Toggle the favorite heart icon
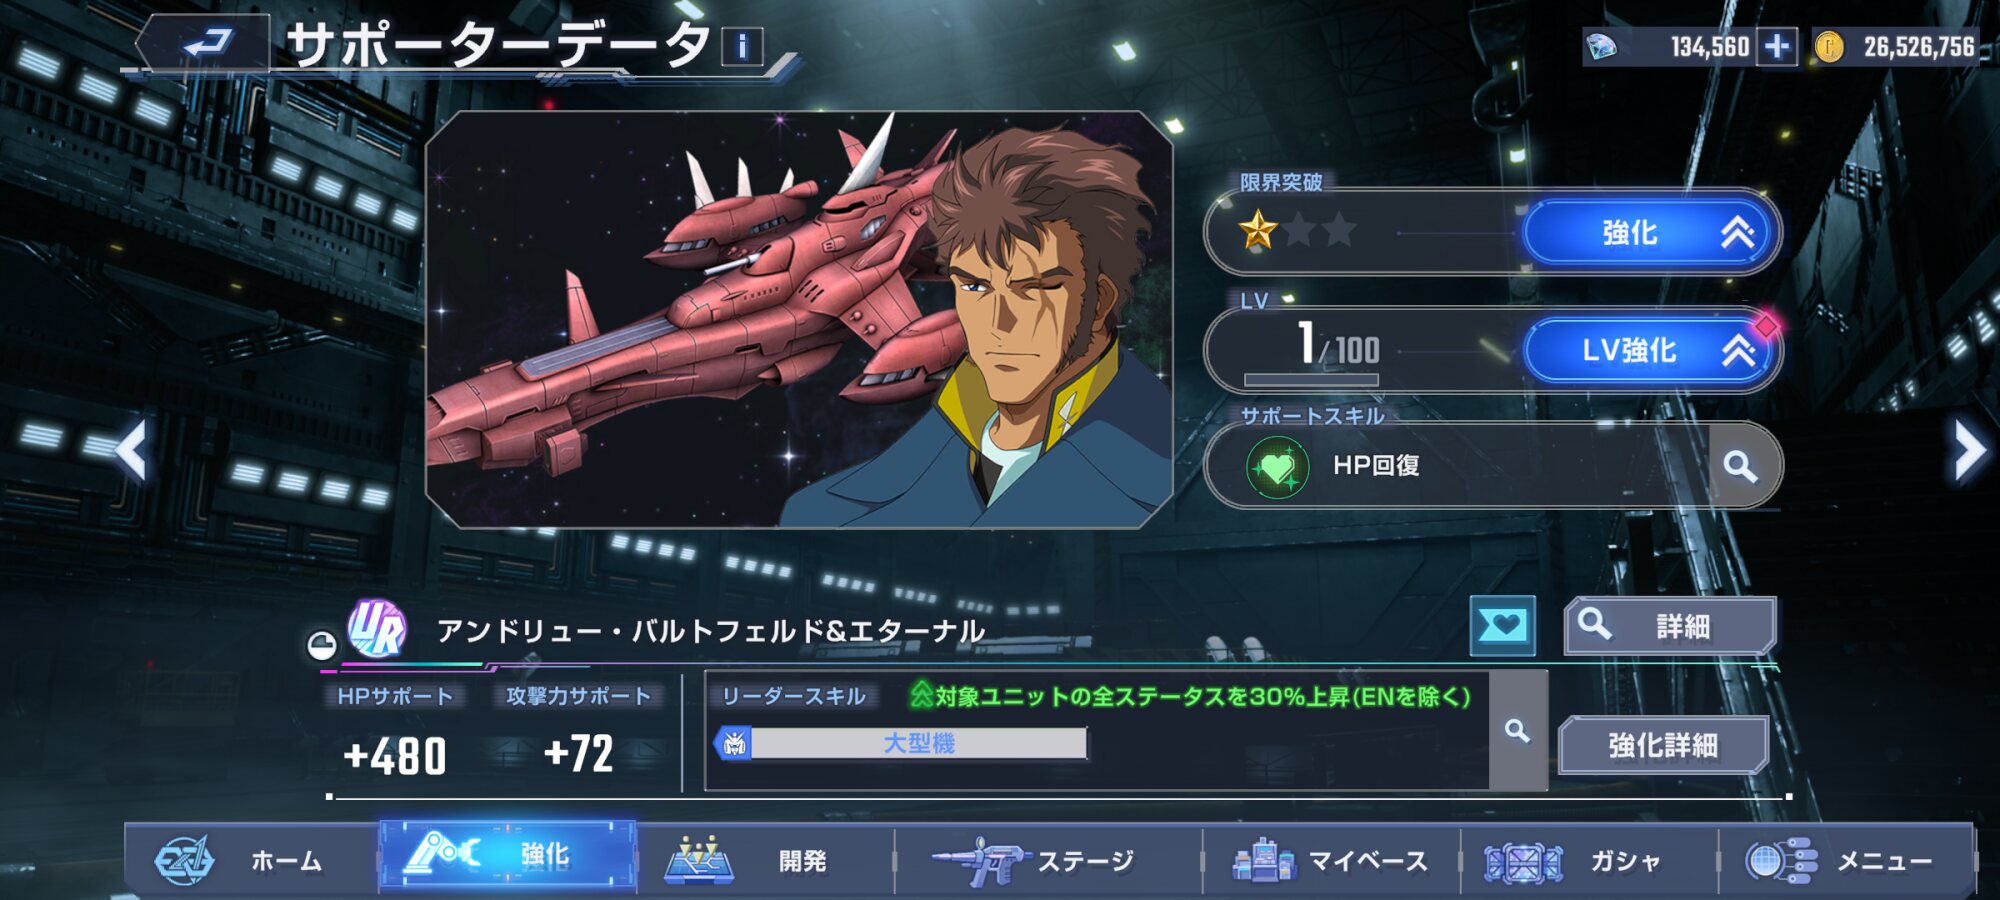This screenshot has height=900, width=2000. [1502, 626]
